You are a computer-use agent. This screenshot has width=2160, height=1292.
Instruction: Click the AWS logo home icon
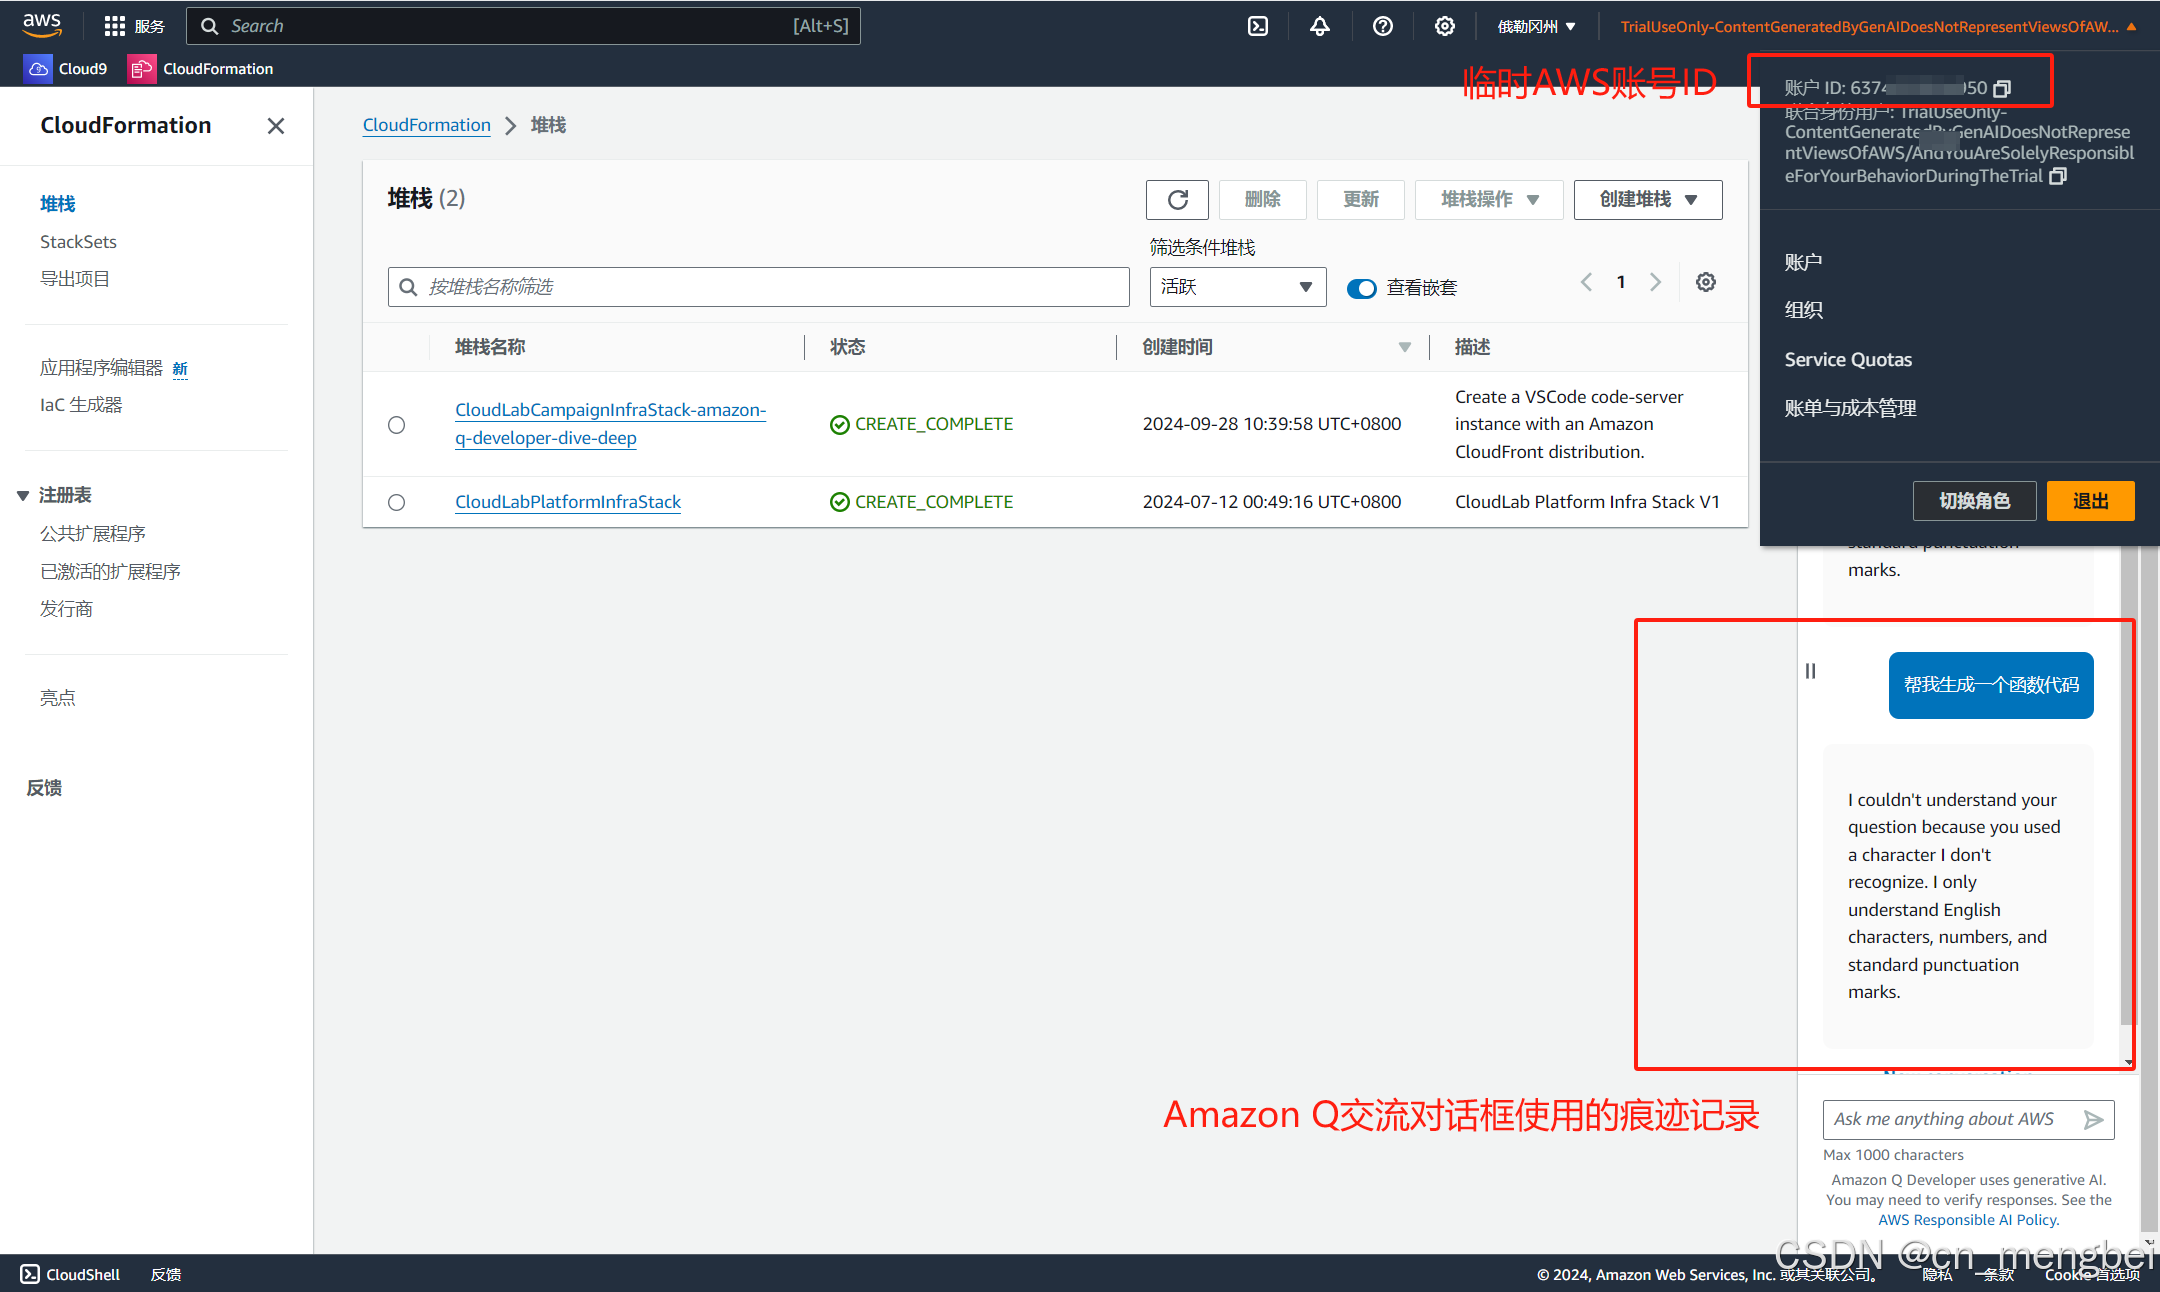pyautogui.click(x=42, y=25)
